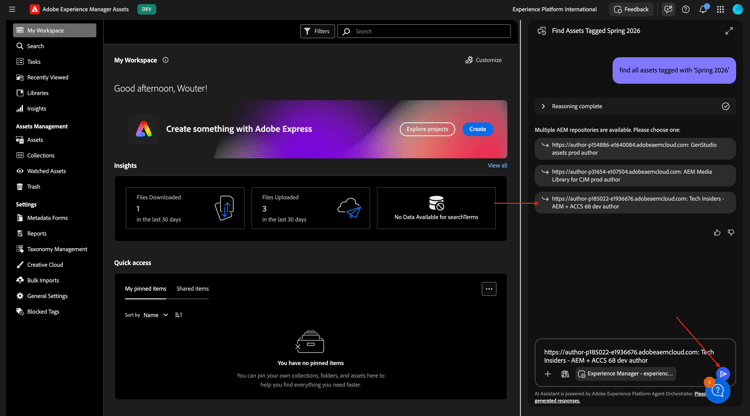Viewport: 750px width, 416px height.
Task: Choose GenStudio assets prod author repository
Action: coord(635,149)
